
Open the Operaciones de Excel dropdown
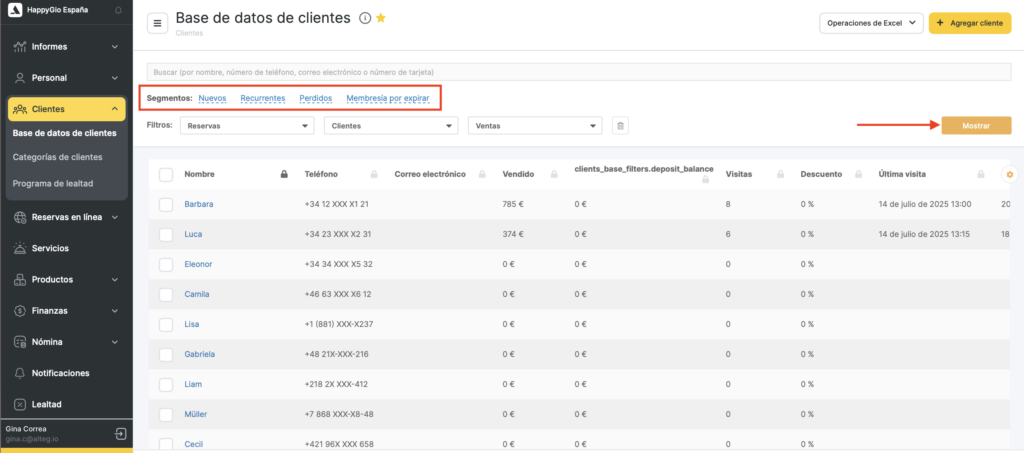(x=869, y=24)
